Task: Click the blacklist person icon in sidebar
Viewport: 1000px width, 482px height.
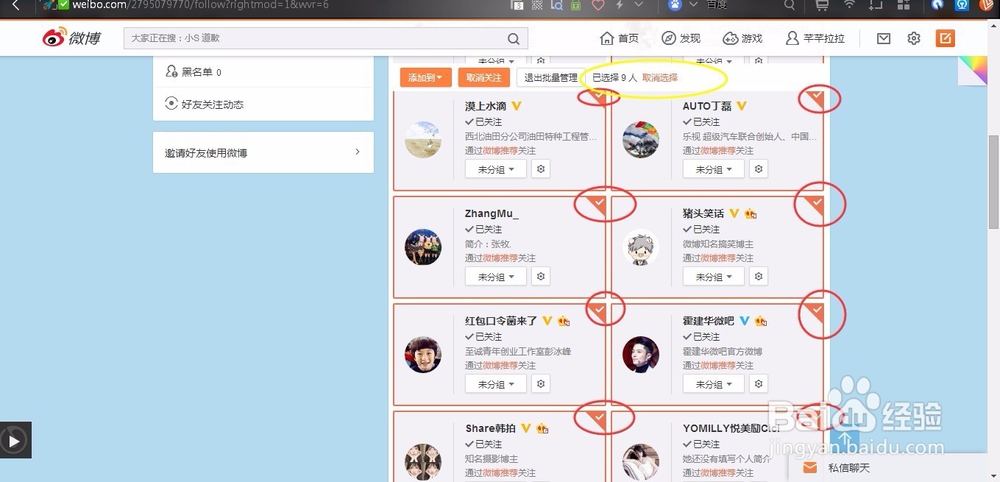Action: [x=171, y=71]
